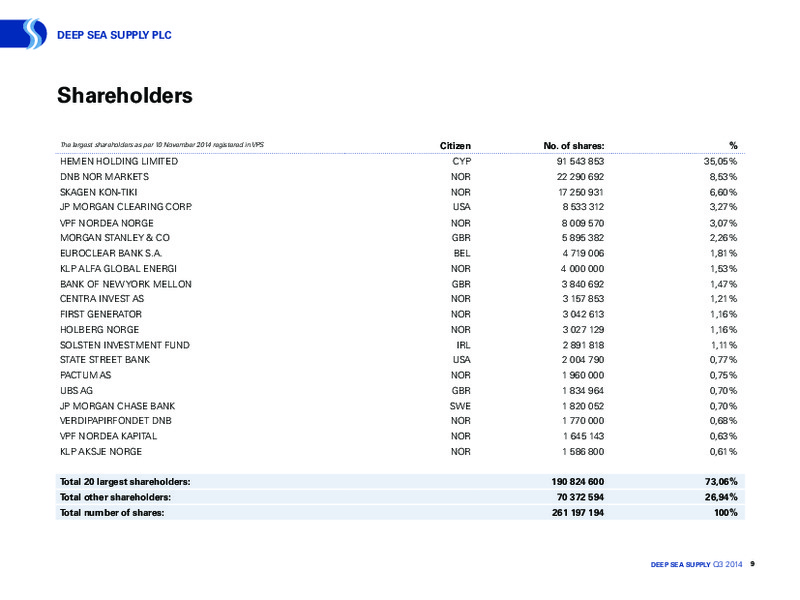Screen dimensions: 800x600
Task: Click SWE citizen code for JP Morgan Chase
Action: tap(460, 406)
